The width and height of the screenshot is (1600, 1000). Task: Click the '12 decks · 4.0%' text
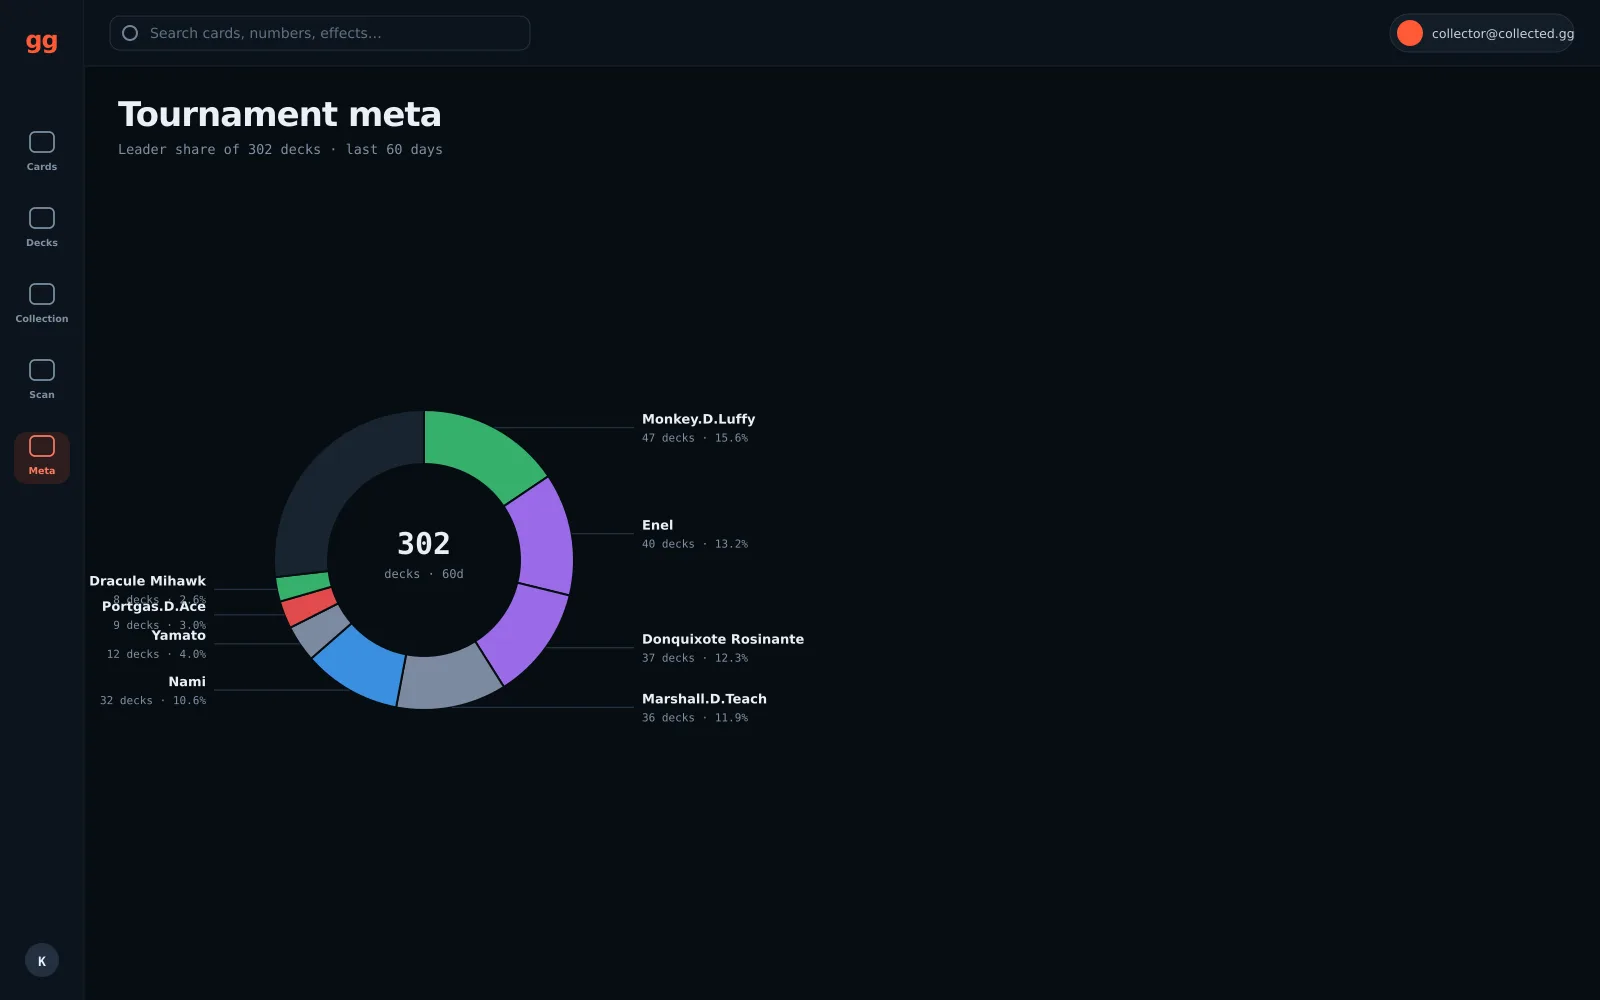[x=156, y=654]
